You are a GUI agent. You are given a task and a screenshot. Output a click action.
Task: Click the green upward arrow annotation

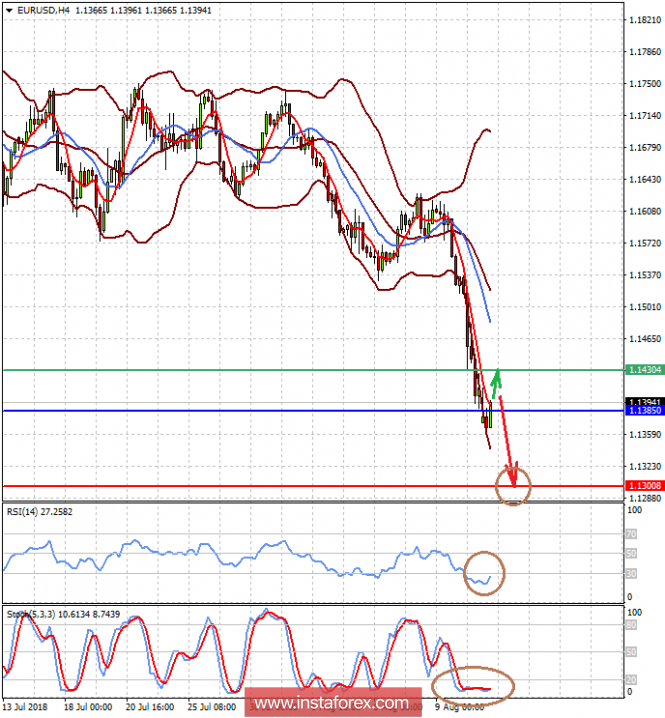(x=496, y=384)
